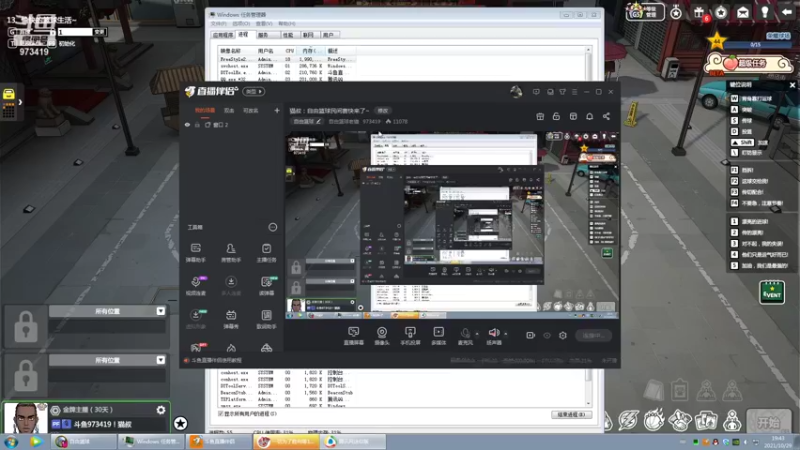Open stream settings gear in the bottom bar

coord(563,335)
